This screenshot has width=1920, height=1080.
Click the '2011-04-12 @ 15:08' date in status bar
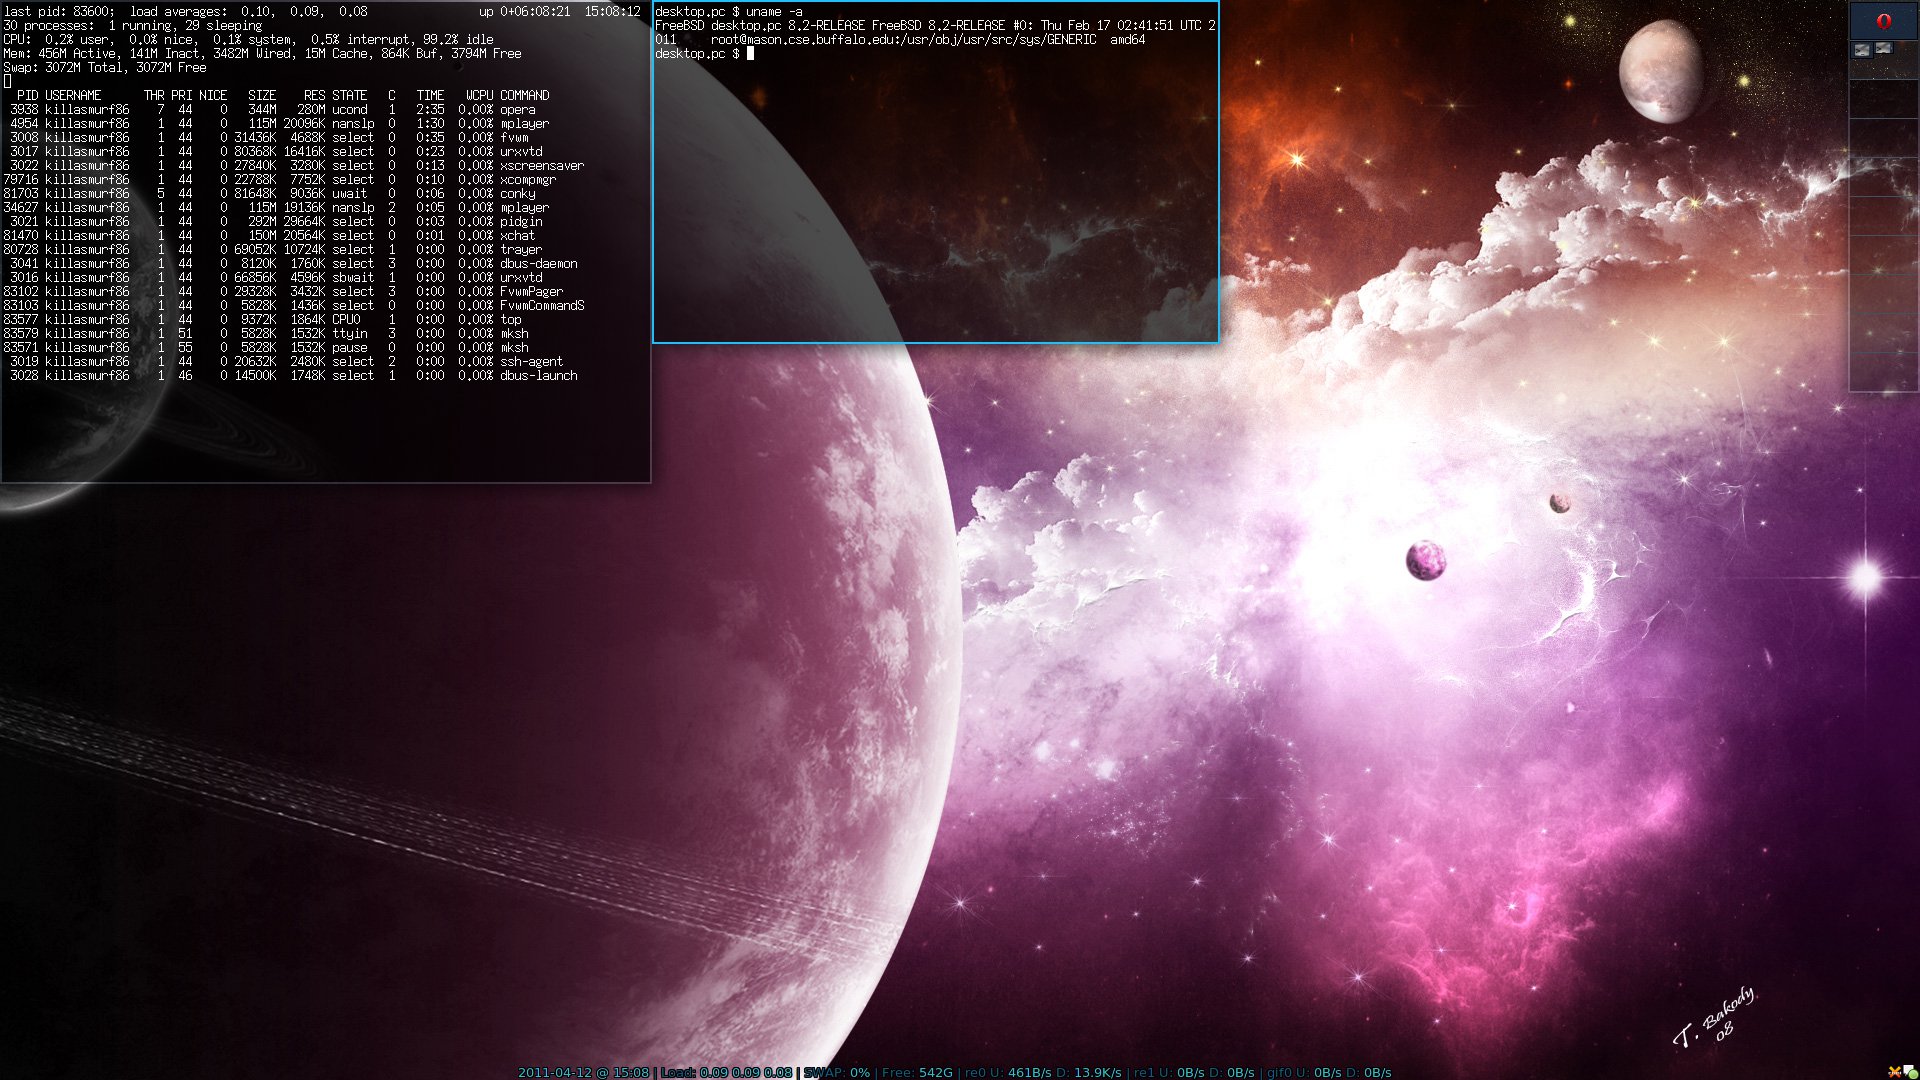(583, 1072)
